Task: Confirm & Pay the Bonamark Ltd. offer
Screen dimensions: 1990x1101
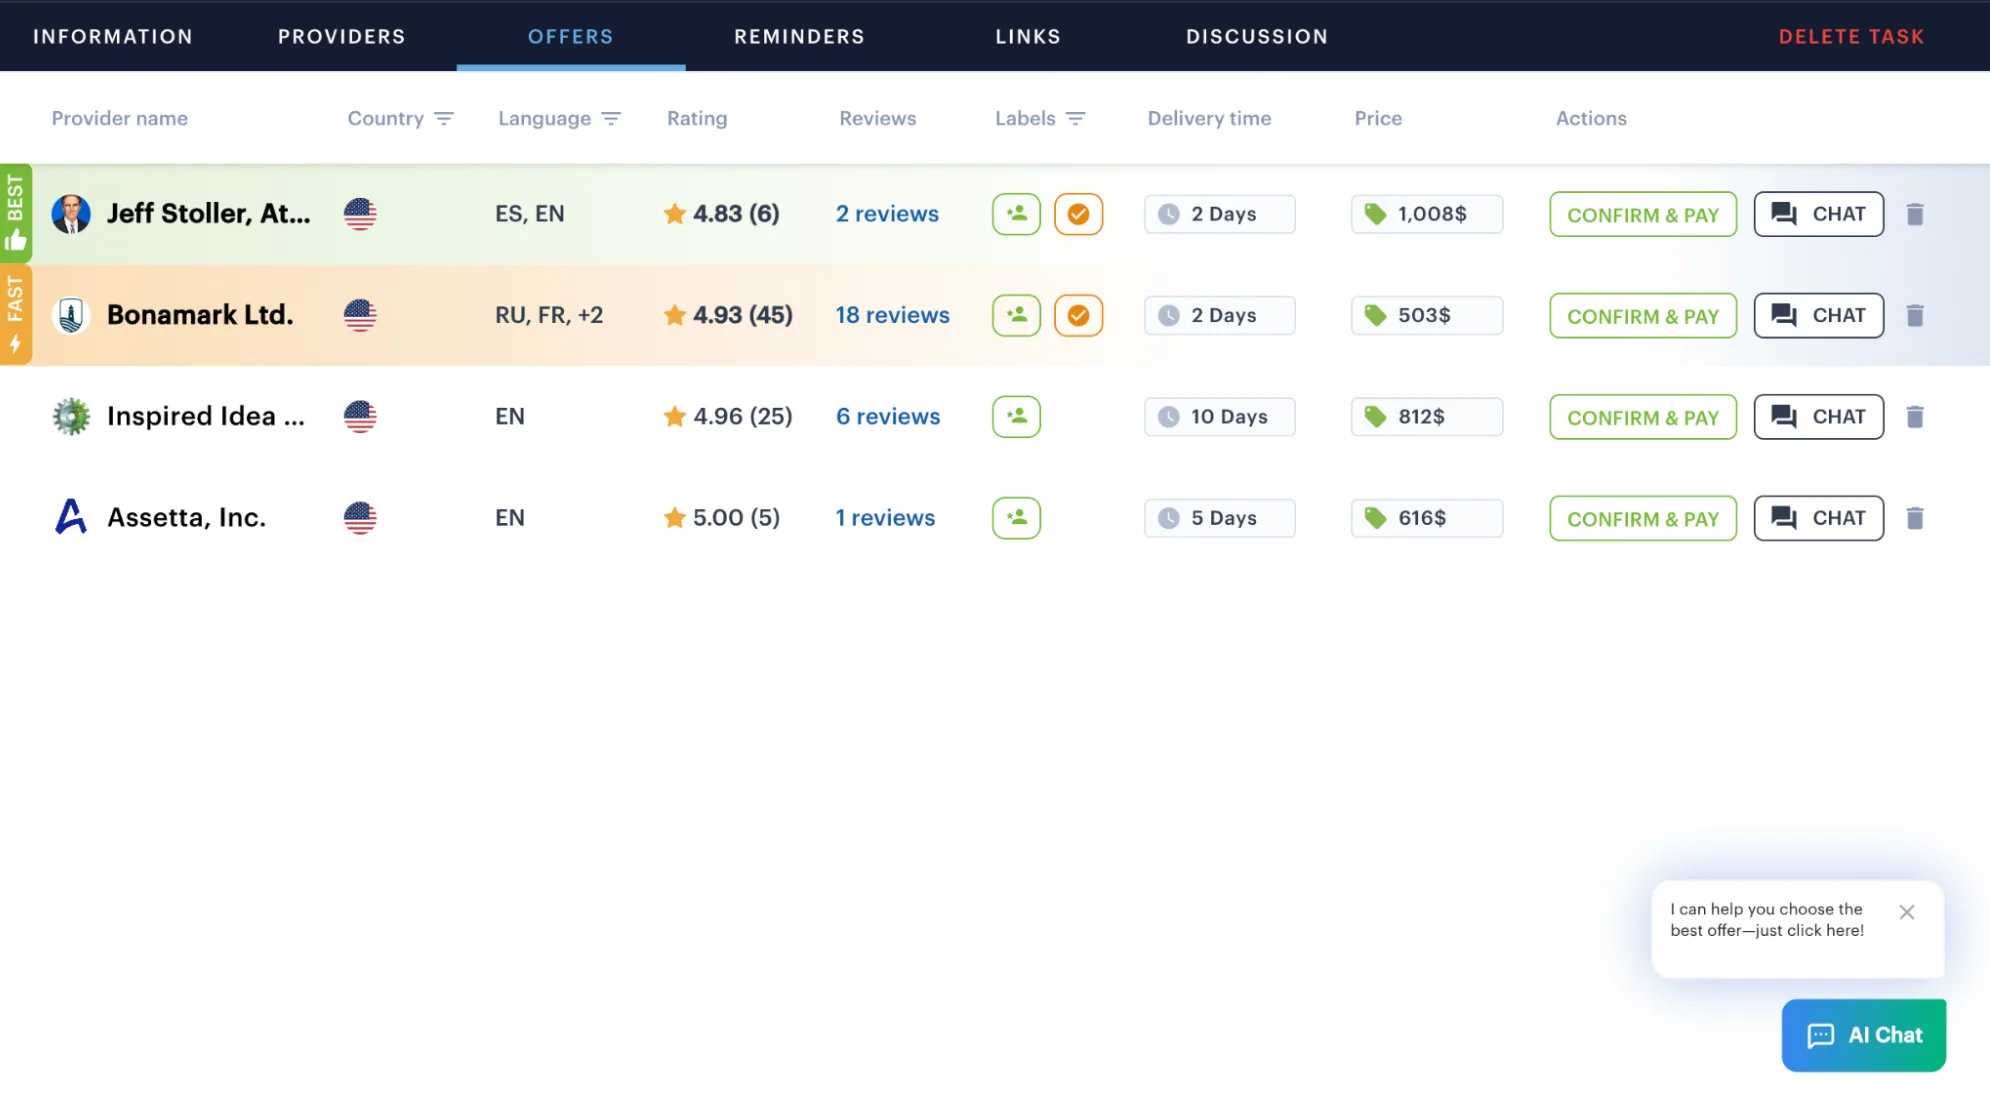Action: 1642,316
